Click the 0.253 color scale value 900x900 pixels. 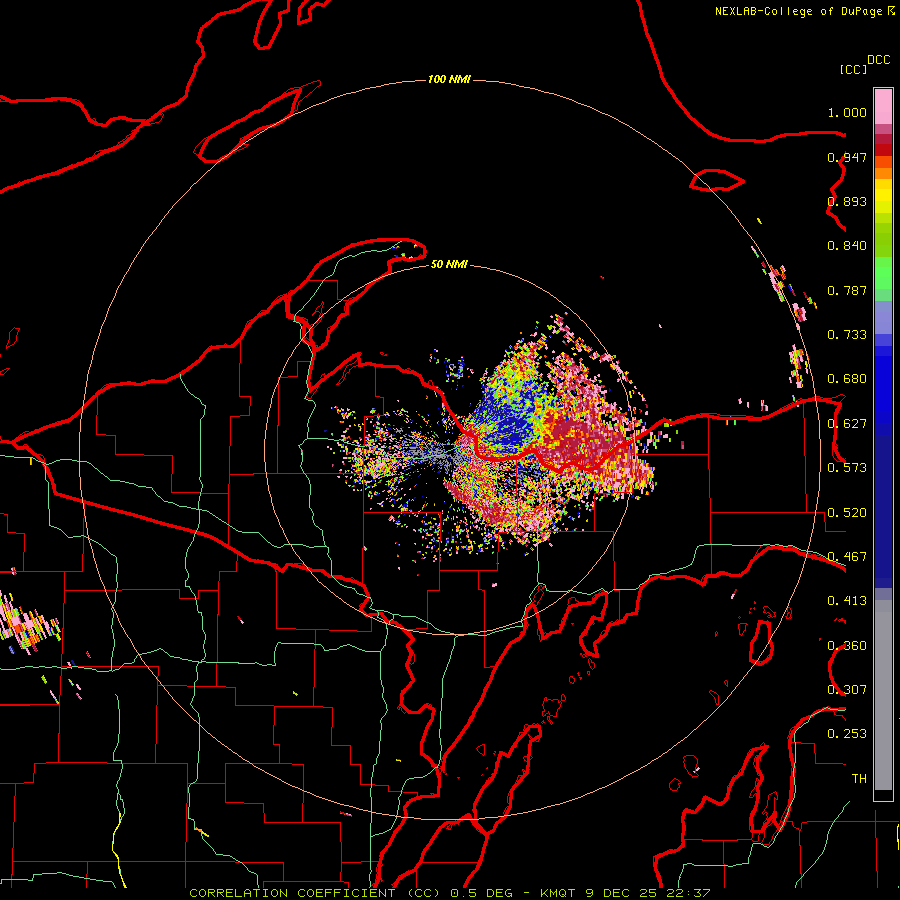(x=847, y=734)
